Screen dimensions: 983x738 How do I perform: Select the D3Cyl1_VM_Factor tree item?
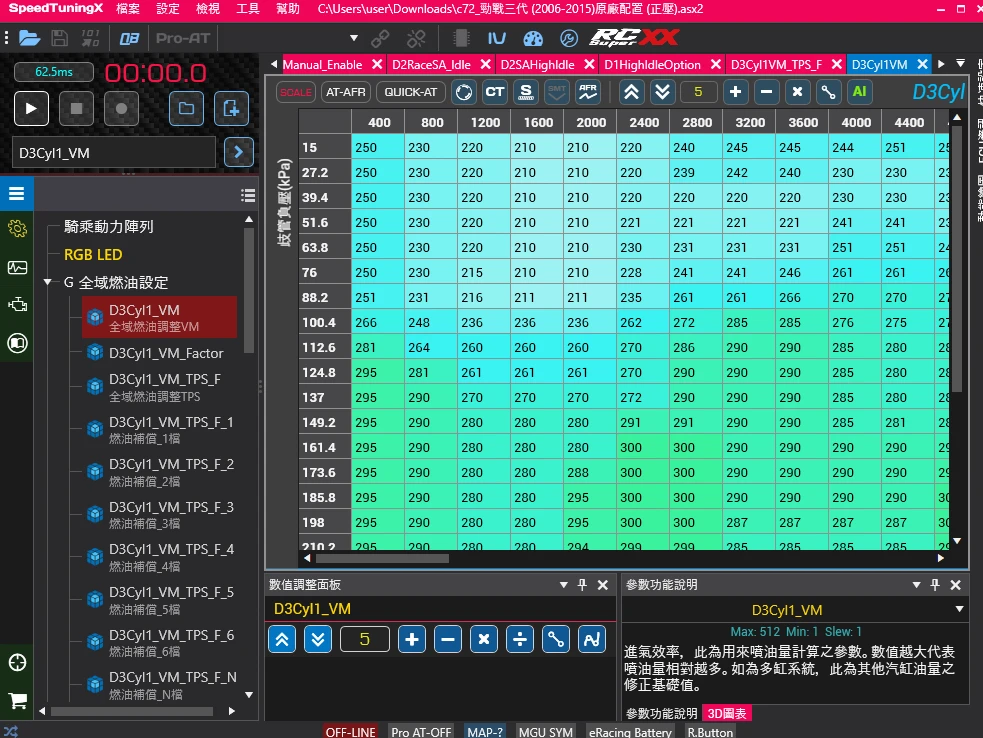(166, 354)
